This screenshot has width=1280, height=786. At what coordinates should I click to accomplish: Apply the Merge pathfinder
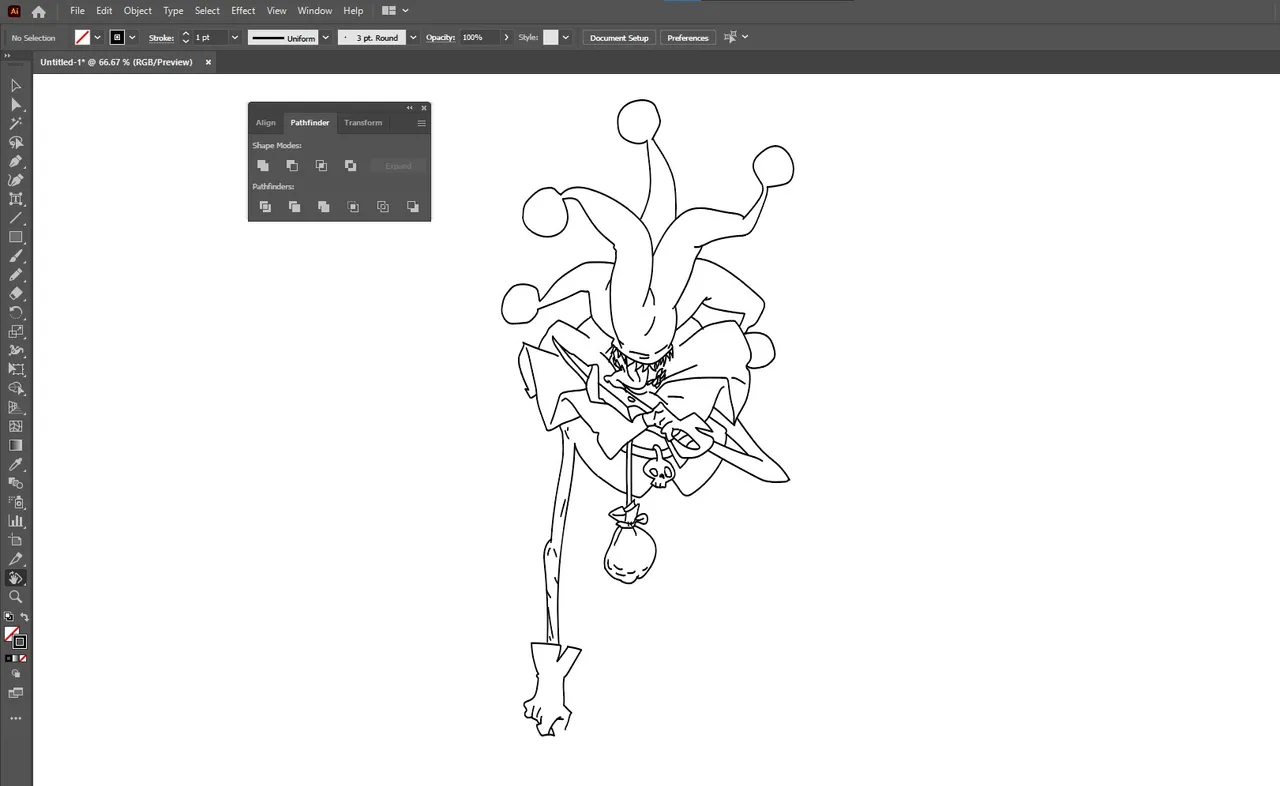(323, 207)
